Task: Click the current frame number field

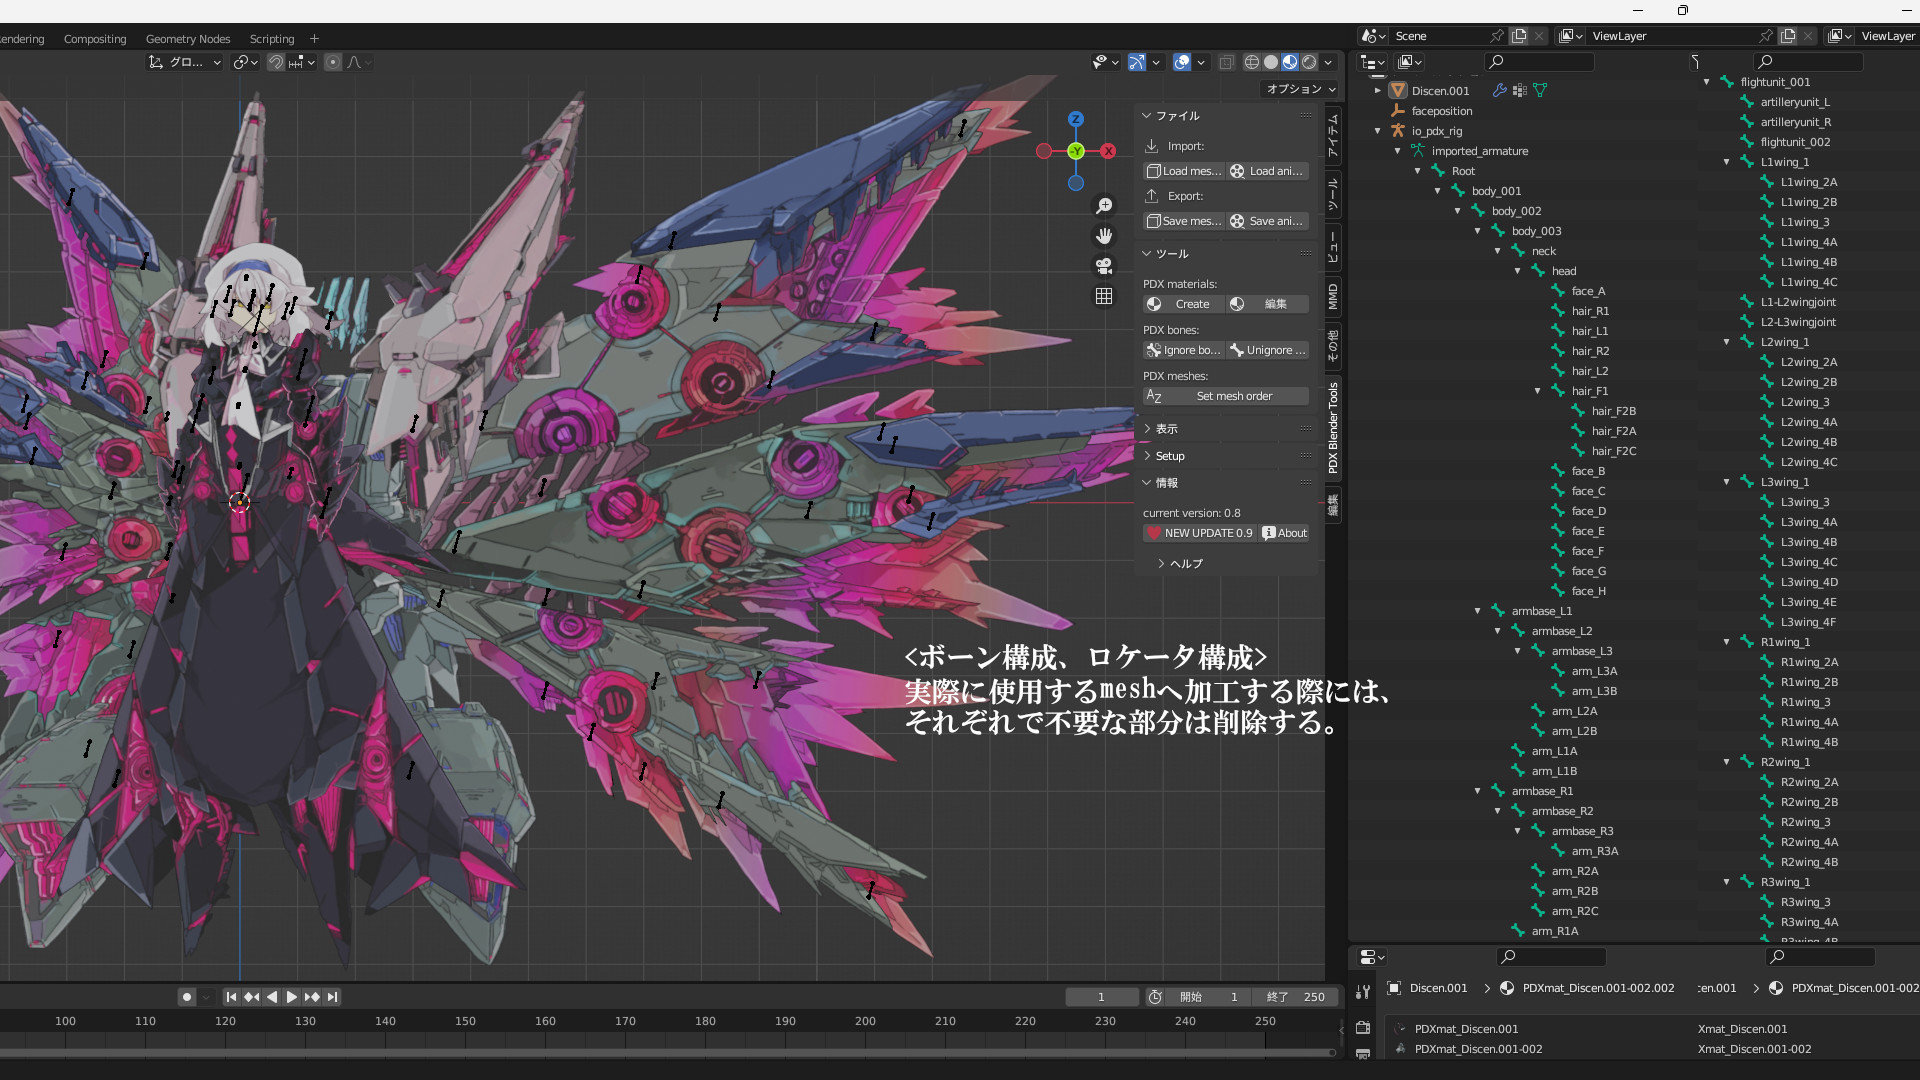Action: click(x=1101, y=997)
